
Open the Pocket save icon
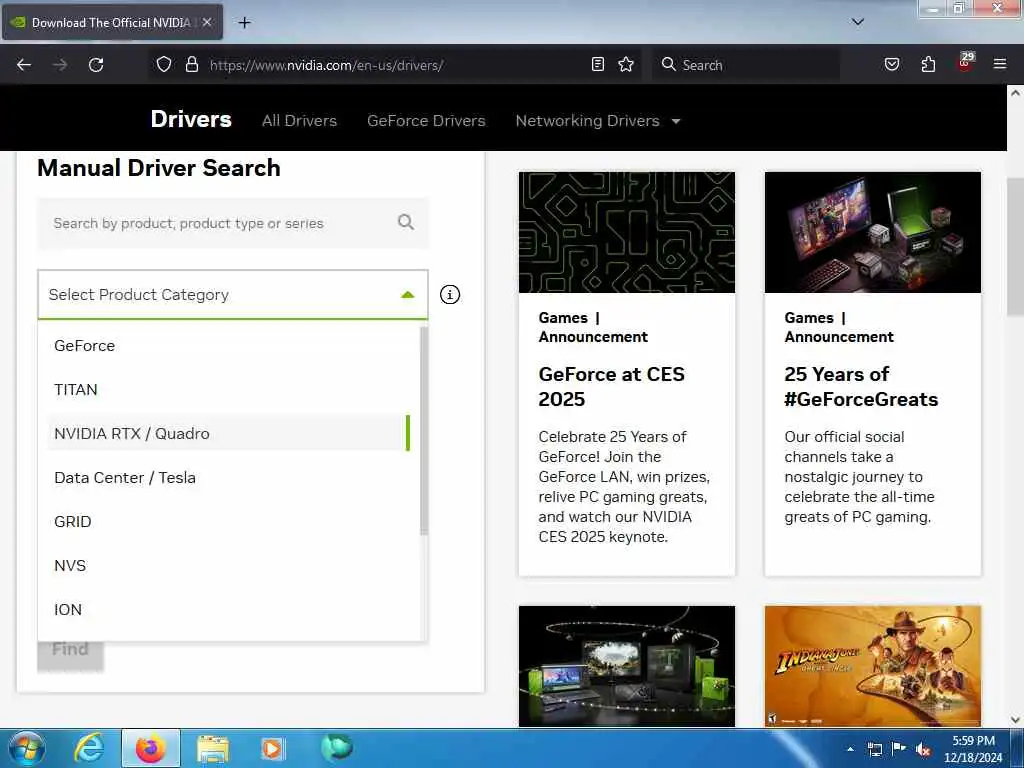click(x=891, y=64)
